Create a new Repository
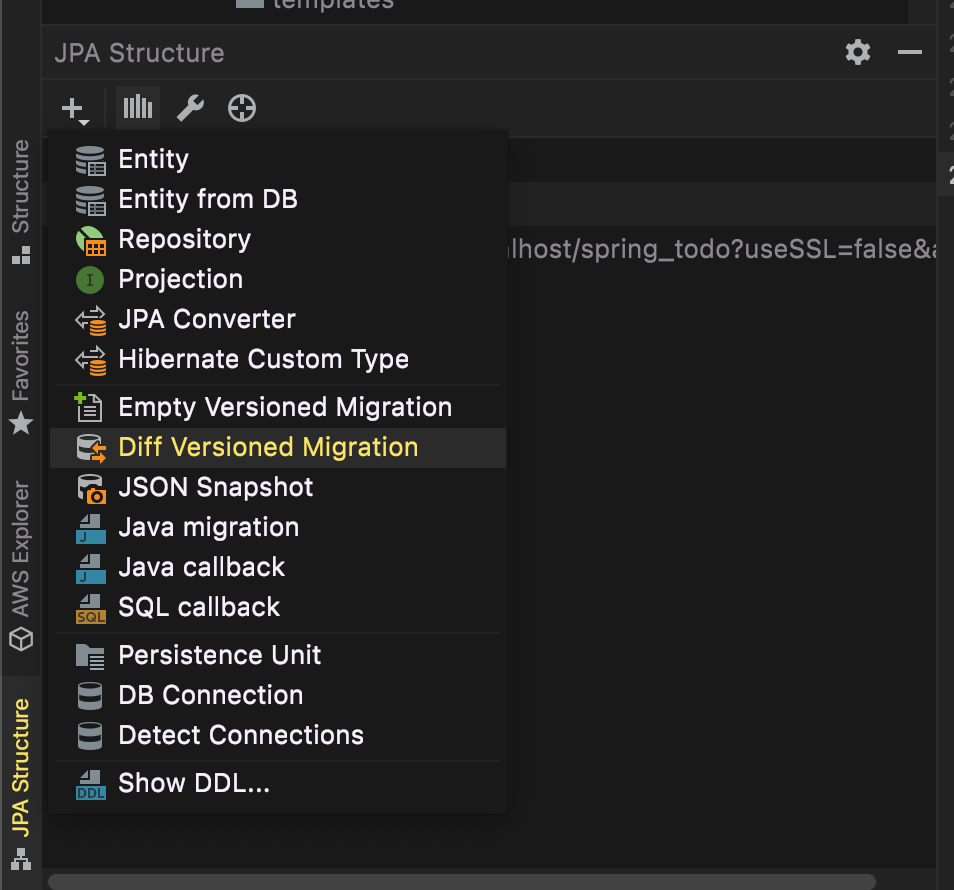The image size is (954, 890). [x=277, y=240]
